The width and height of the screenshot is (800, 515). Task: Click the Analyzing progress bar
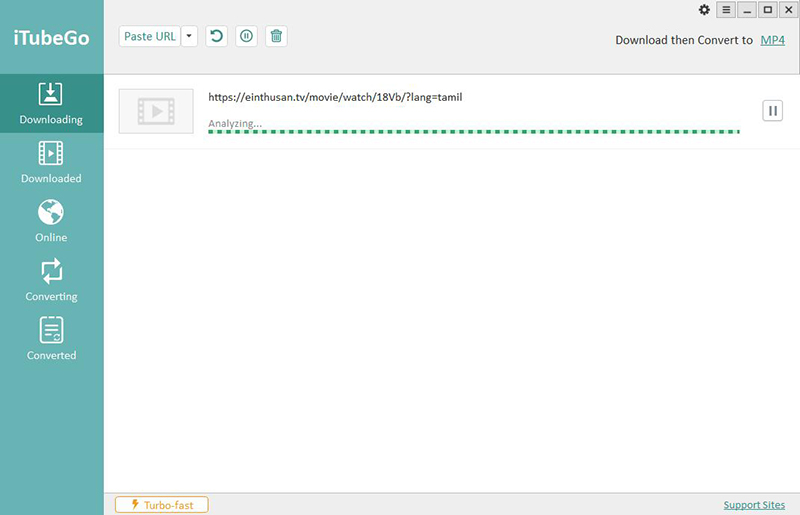click(x=473, y=132)
